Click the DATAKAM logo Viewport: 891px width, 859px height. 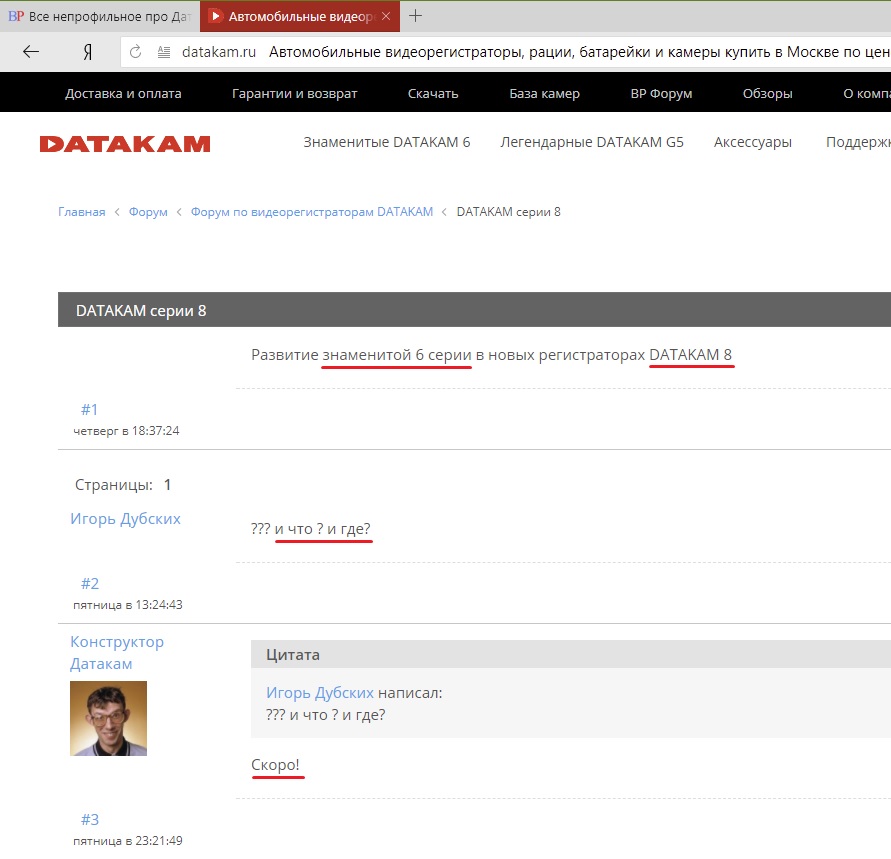point(125,143)
